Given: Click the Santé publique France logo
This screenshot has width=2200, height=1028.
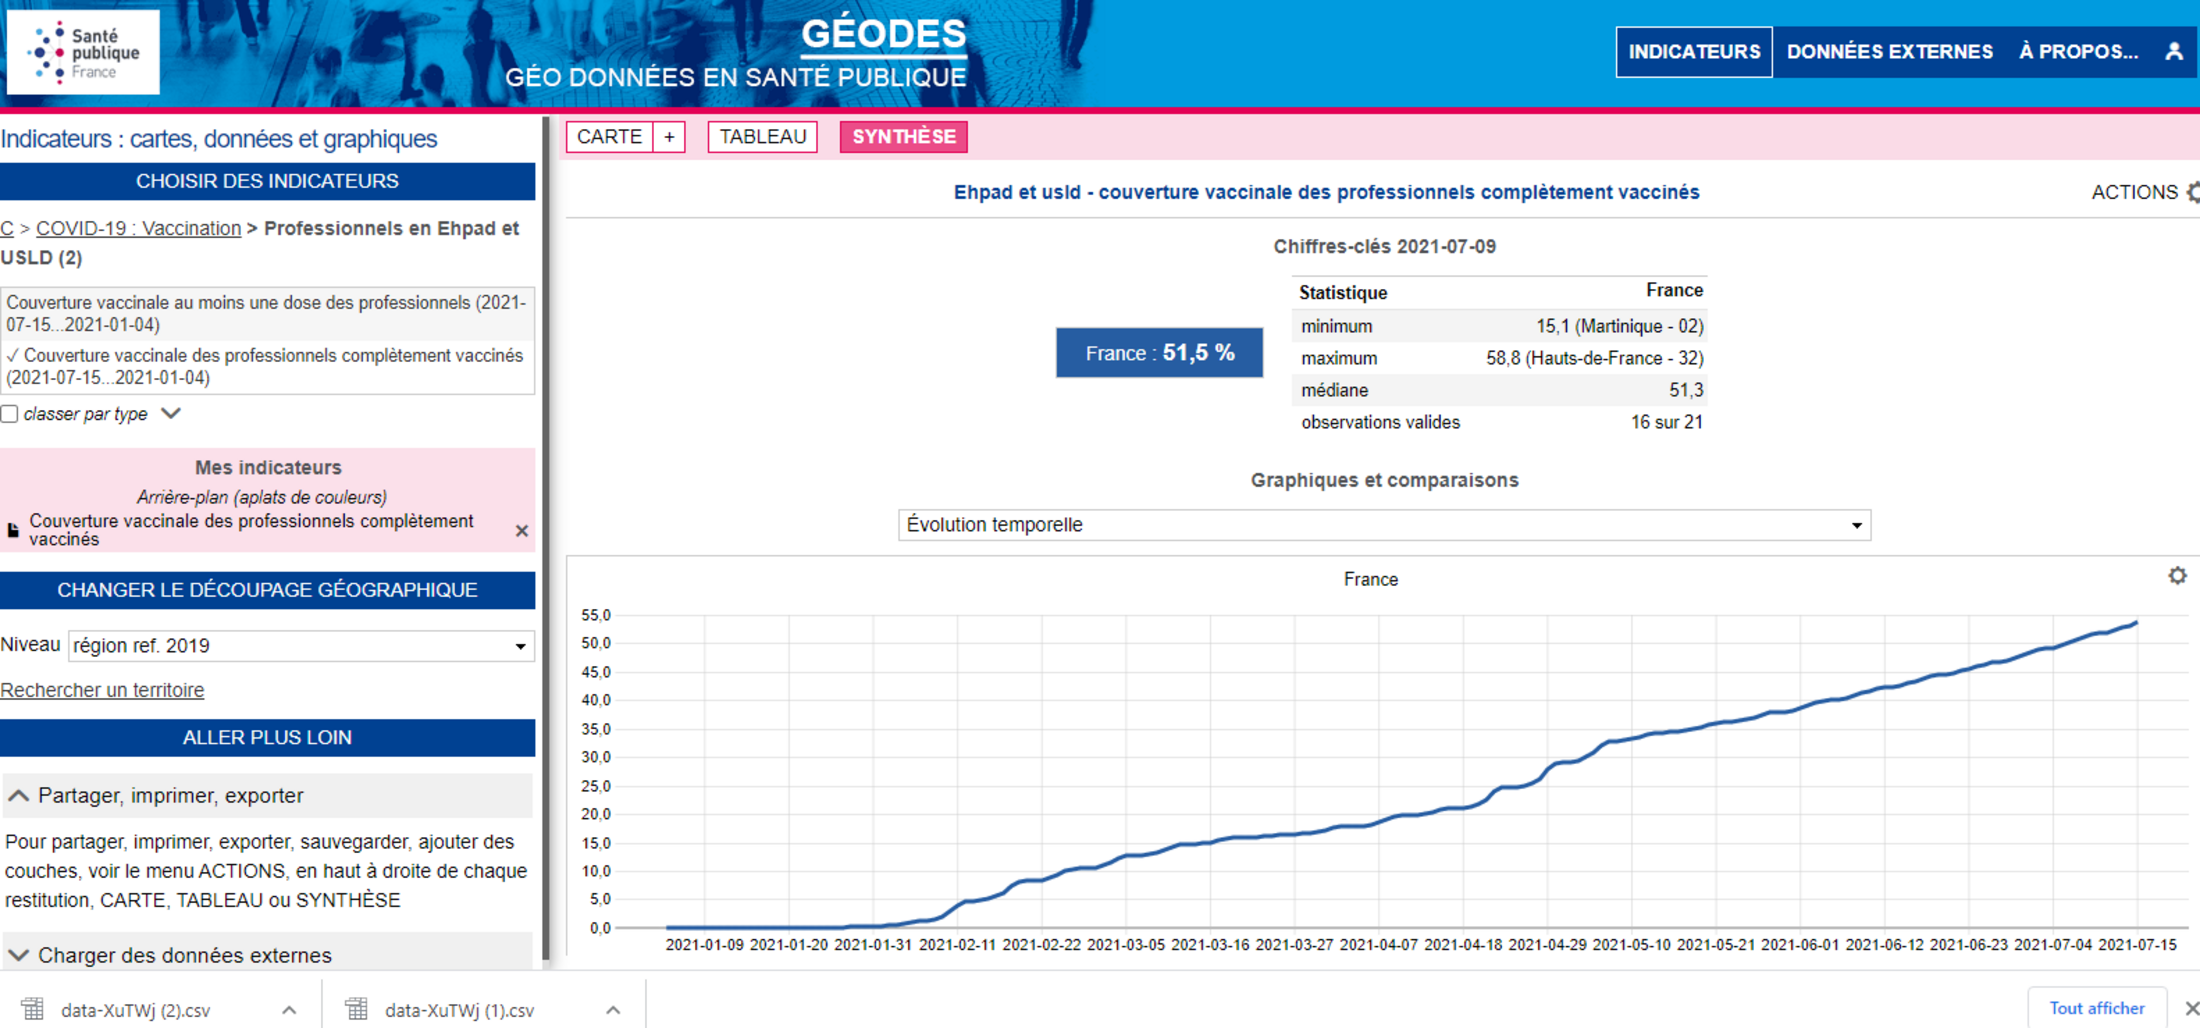Looking at the screenshot, I should pyautogui.click(x=83, y=52).
